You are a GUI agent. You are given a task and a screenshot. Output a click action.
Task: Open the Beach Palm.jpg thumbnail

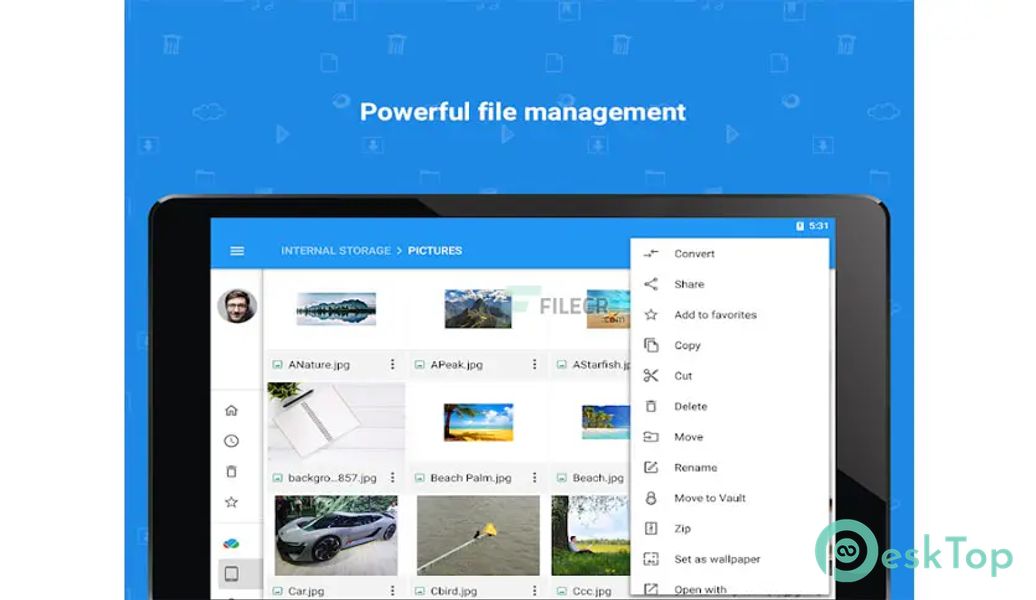pos(478,422)
